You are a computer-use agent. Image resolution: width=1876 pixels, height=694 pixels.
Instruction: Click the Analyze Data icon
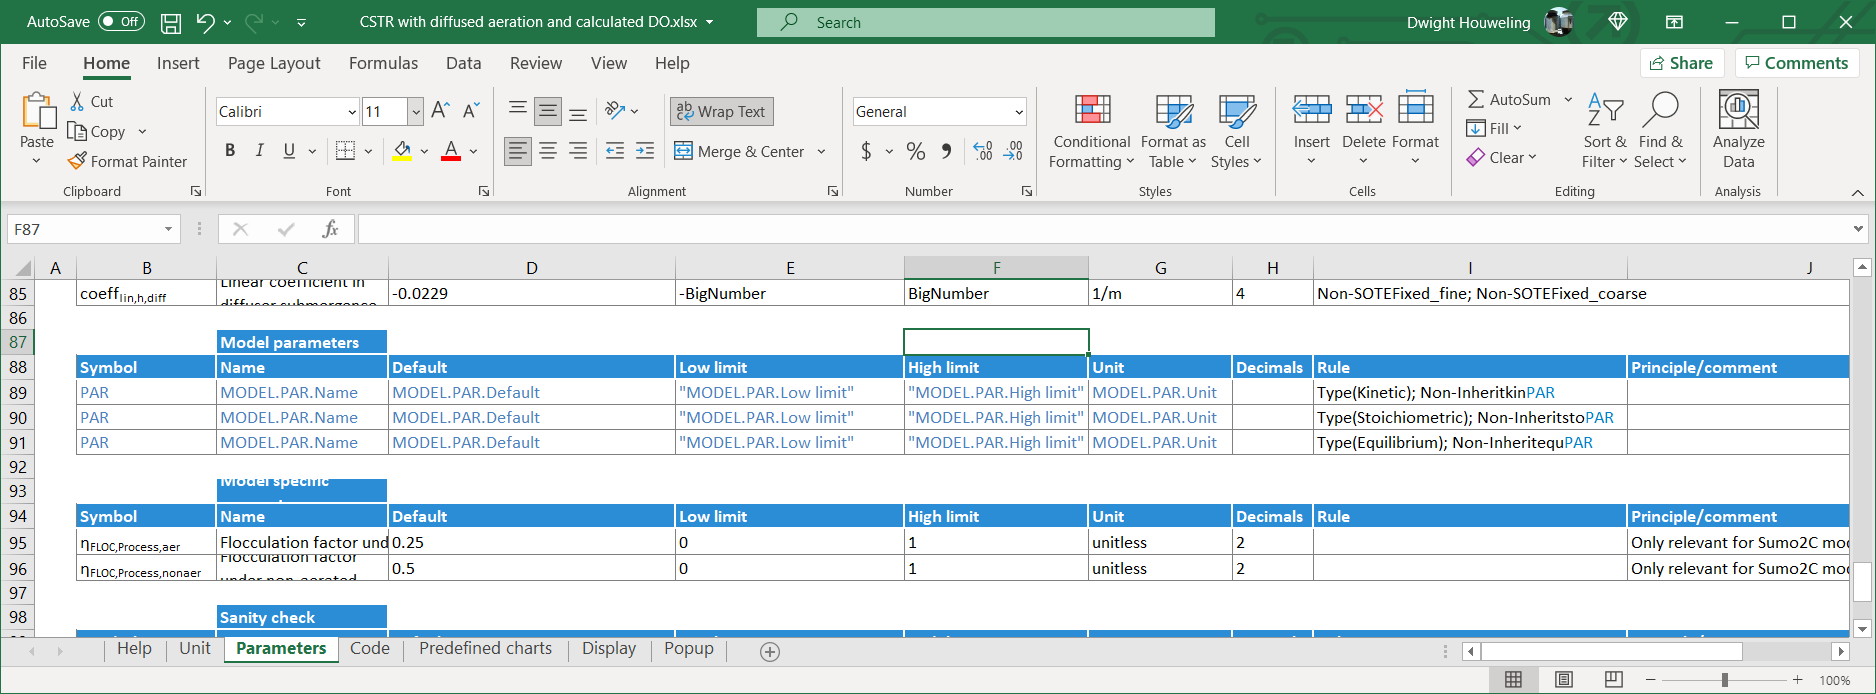tap(1738, 110)
